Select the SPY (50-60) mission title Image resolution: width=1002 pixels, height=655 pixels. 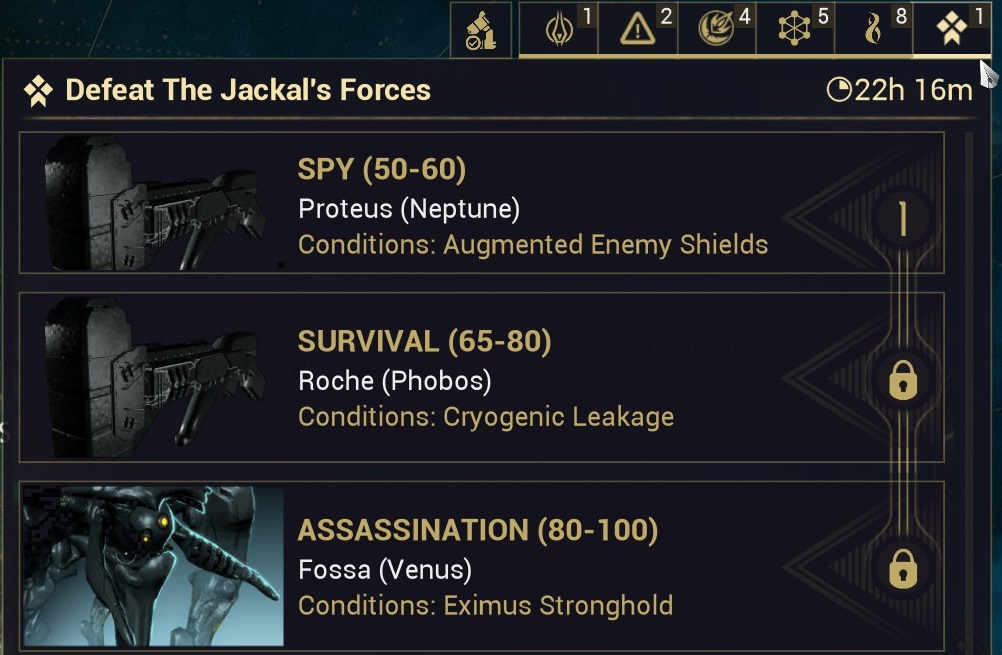coord(382,170)
